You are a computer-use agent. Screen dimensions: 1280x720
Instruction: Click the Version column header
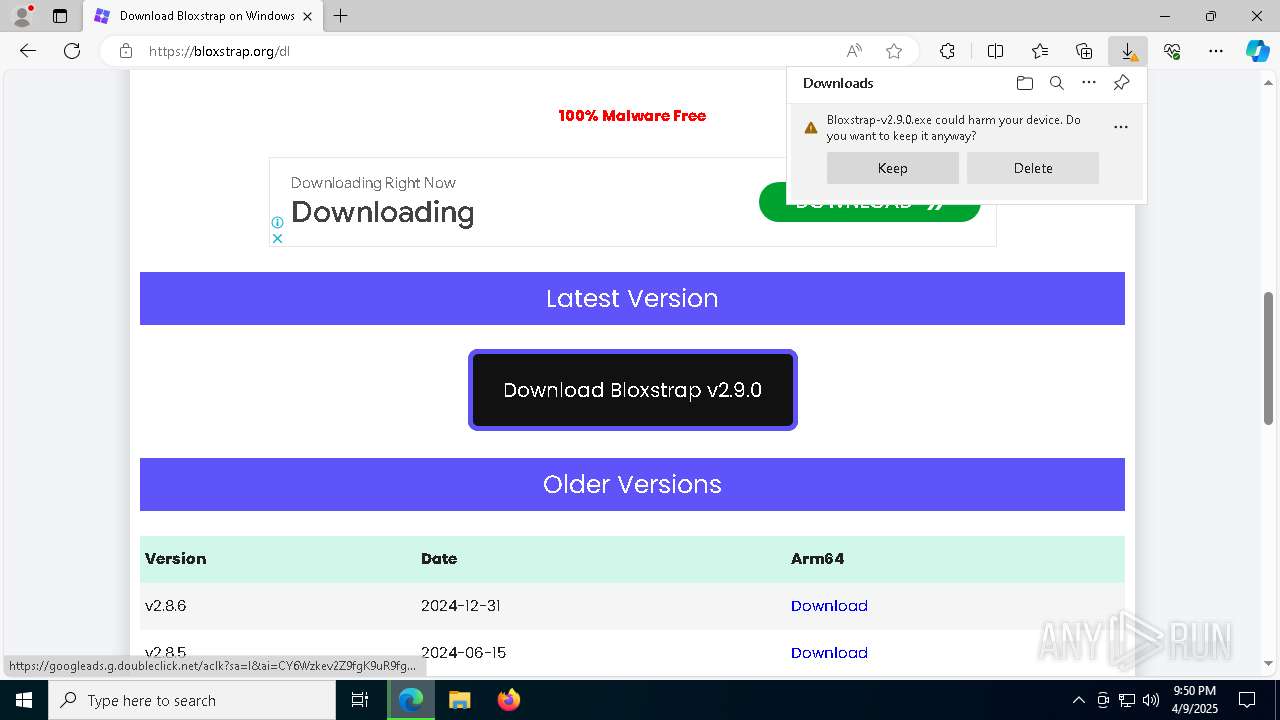(176, 559)
